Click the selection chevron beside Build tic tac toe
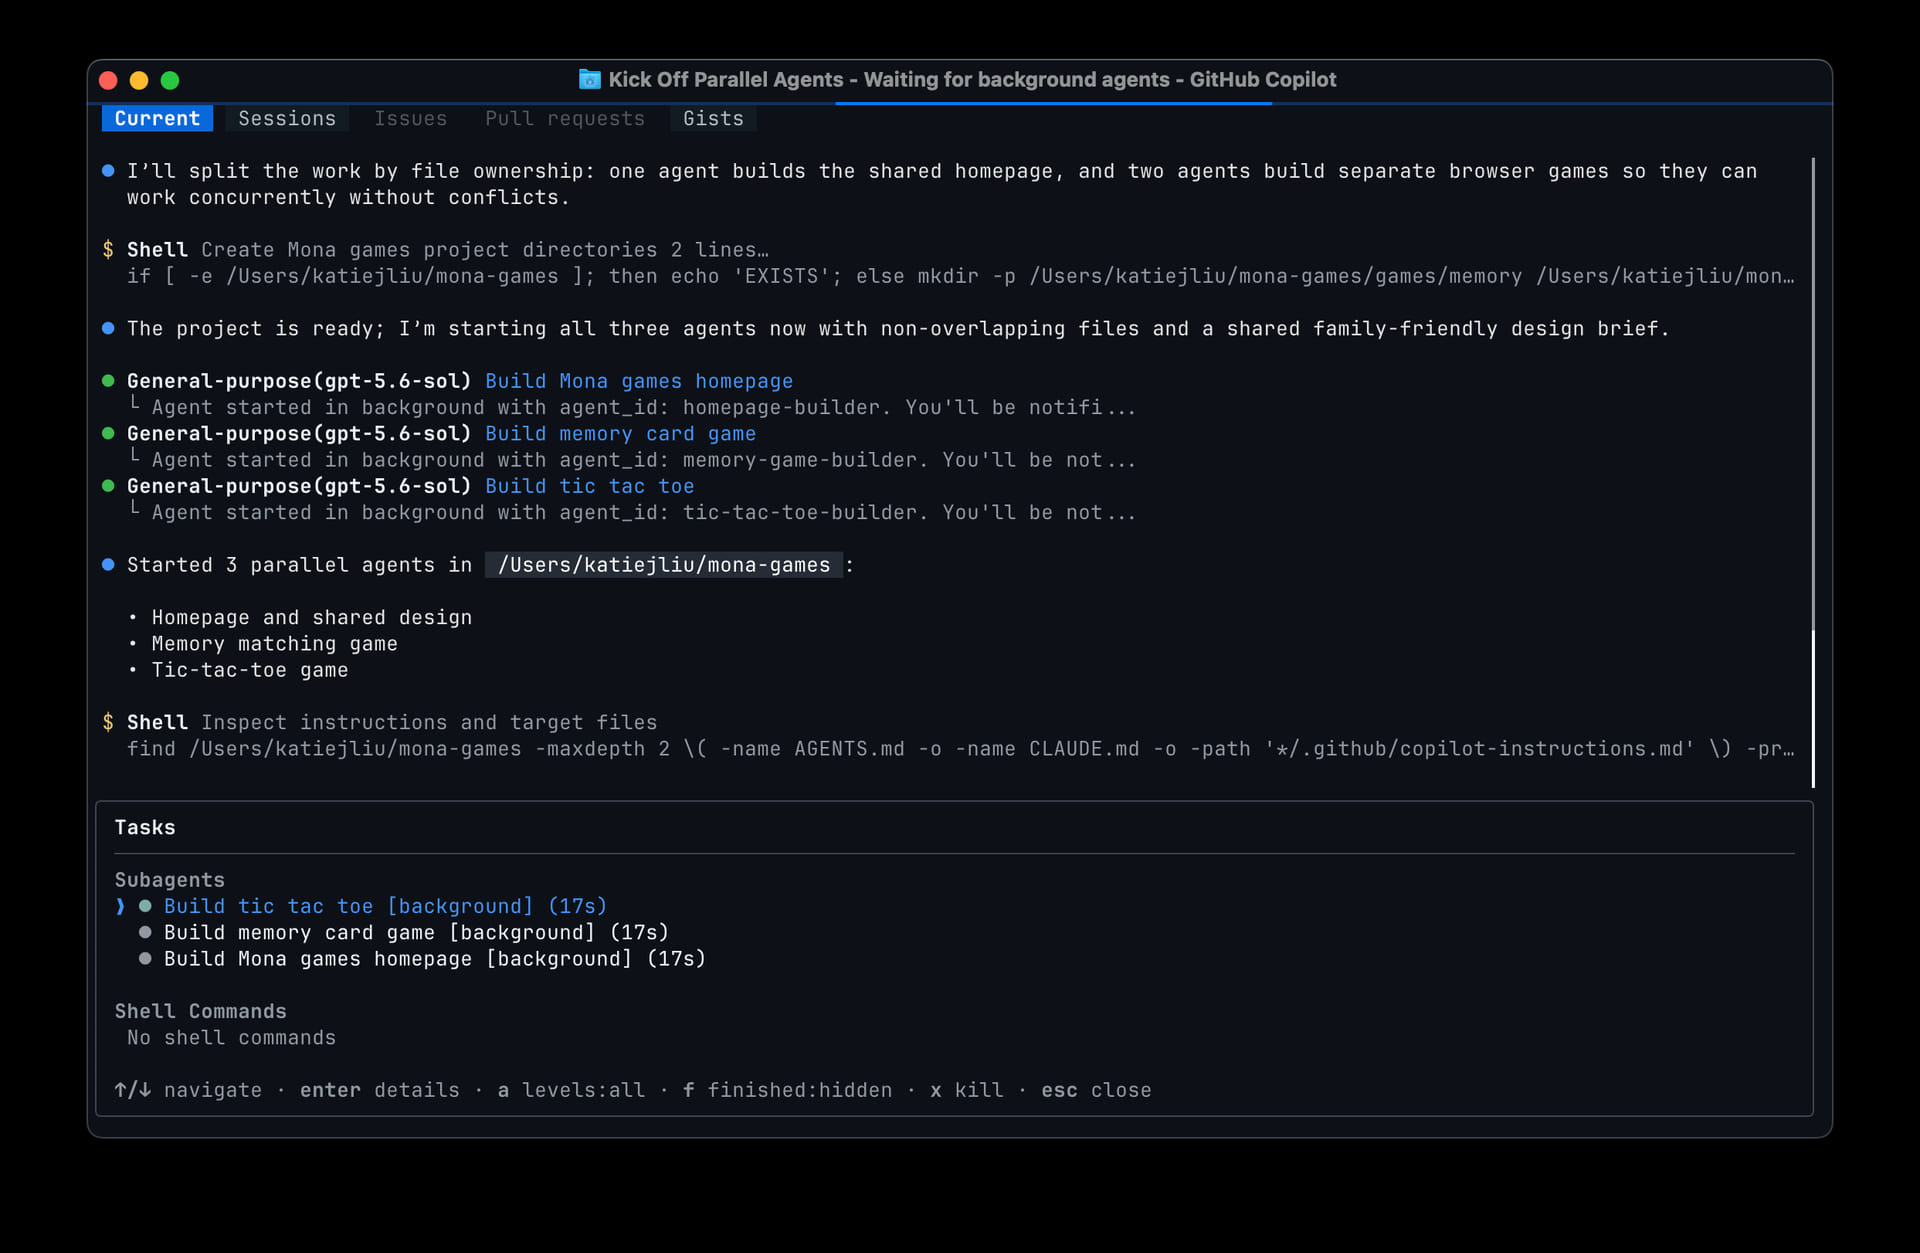Image resolution: width=1920 pixels, height=1253 pixels. click(121, 906)
